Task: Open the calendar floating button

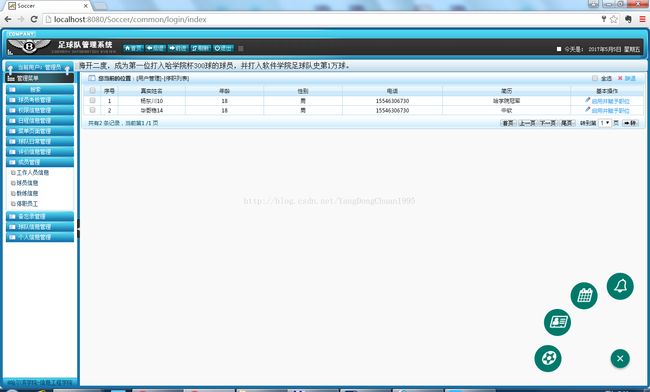Action: (584, 295)
